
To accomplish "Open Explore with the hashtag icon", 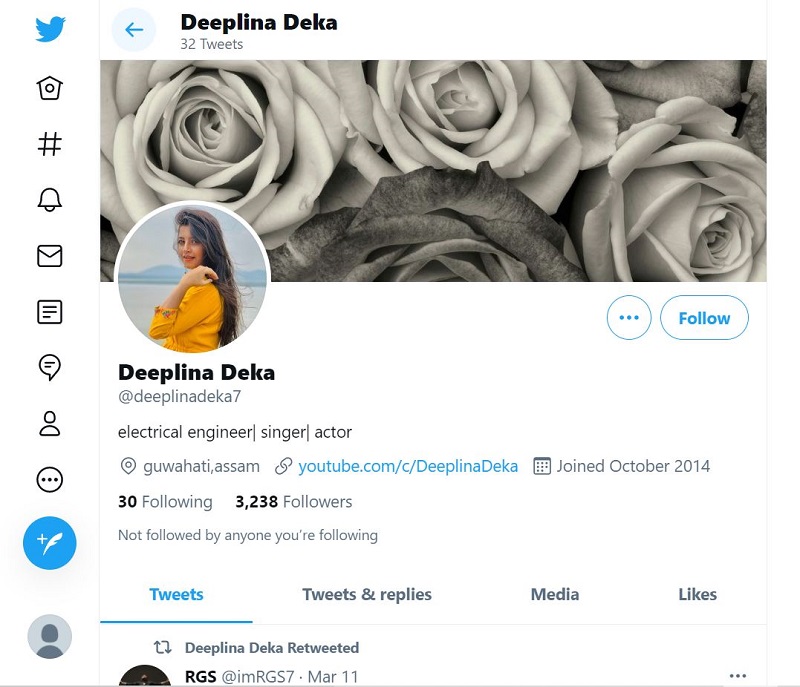I will pos(49,144).
